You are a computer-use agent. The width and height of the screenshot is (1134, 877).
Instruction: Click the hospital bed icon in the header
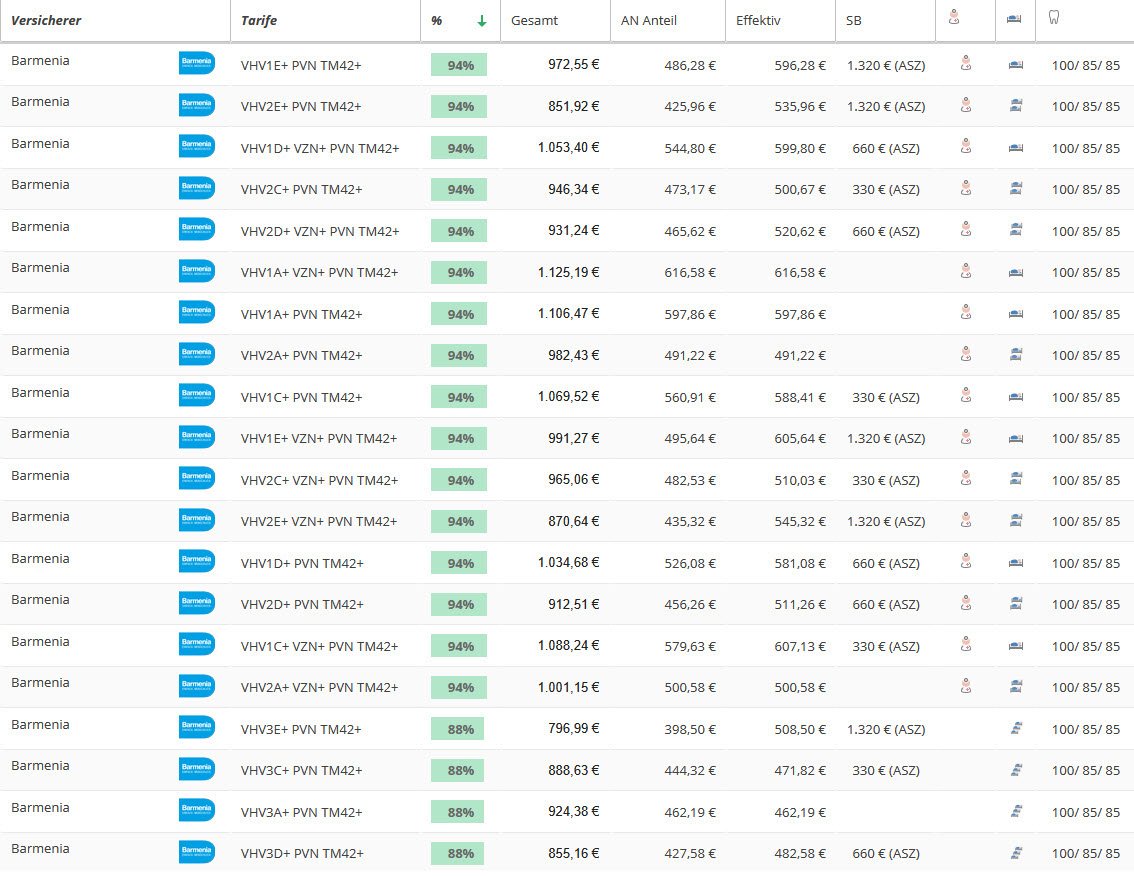point(1015,19)
